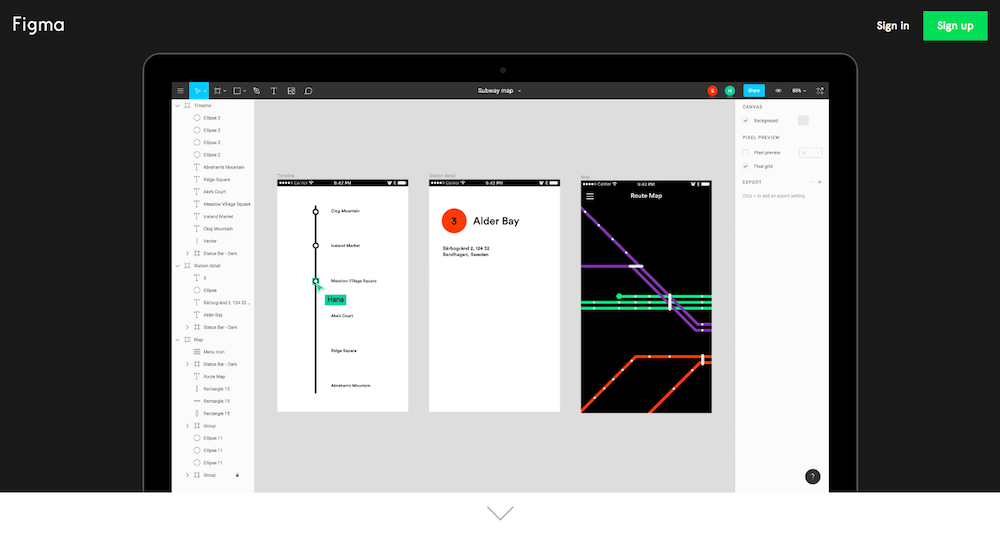
Task: Enable the Pixel preview checkbox
Action: [746, 153]
